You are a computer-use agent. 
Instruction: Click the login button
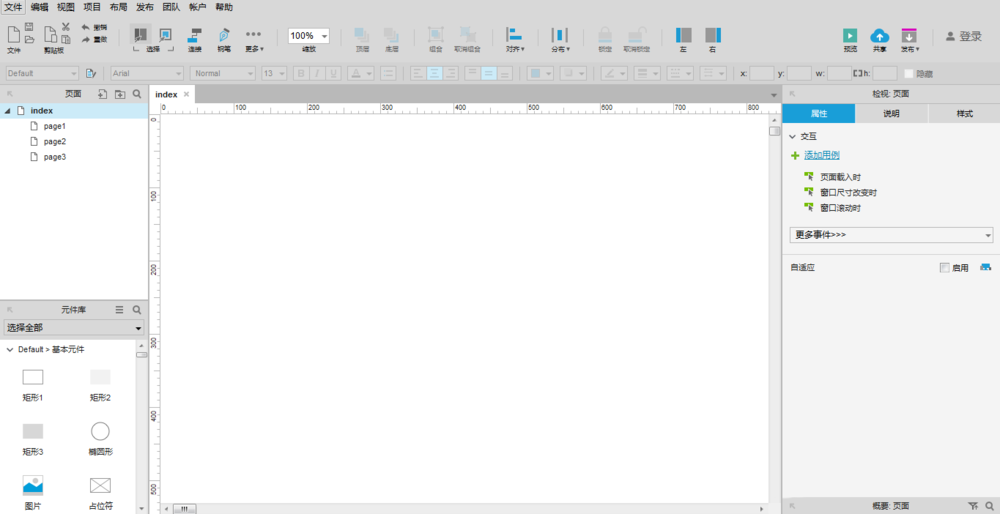(x=964, y=36)
